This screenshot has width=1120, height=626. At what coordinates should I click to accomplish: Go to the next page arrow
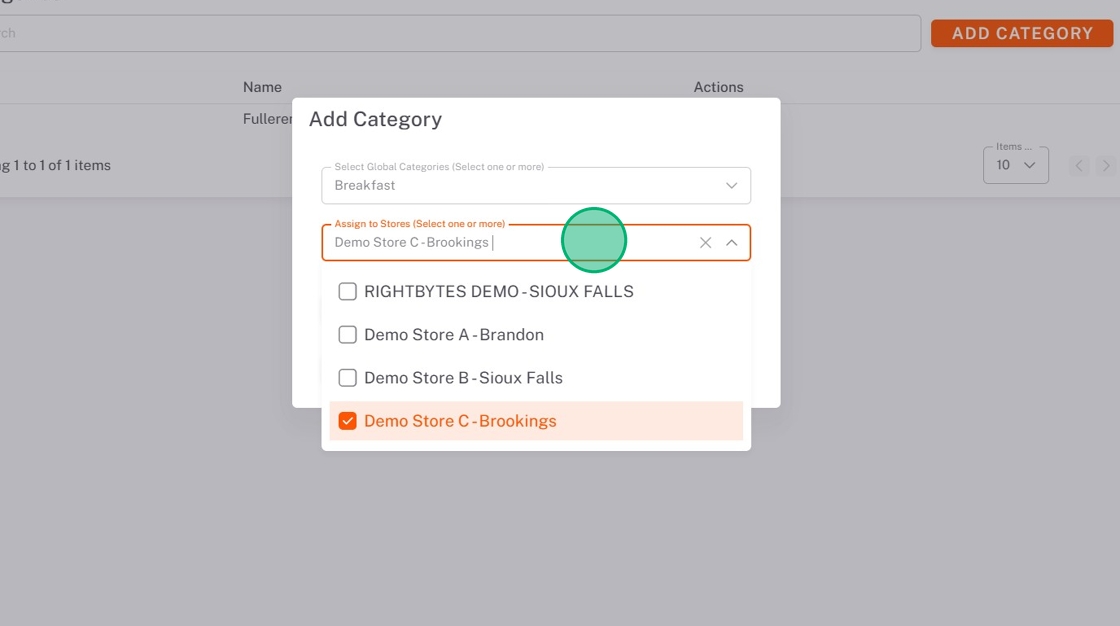pyautogui.click(x=1105, y=166)
